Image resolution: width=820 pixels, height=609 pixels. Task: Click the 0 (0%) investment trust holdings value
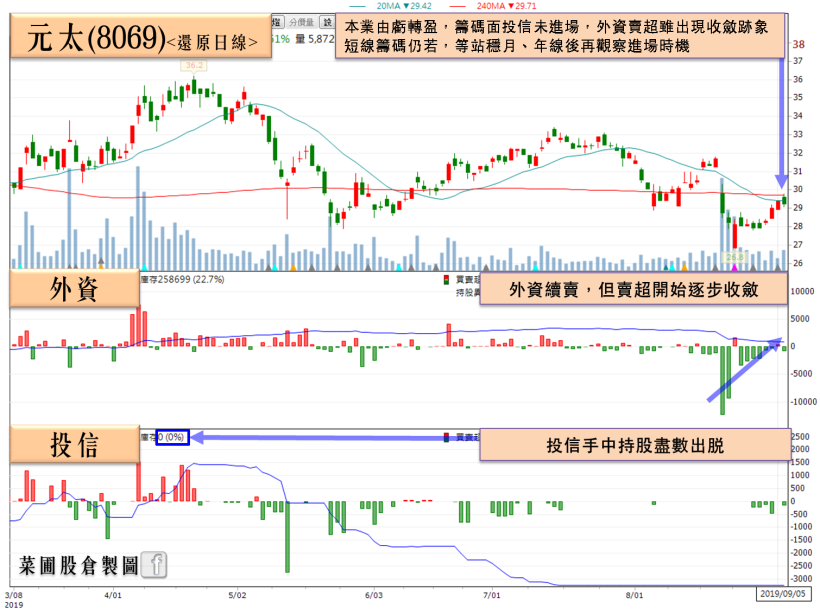tap(172, 437)
